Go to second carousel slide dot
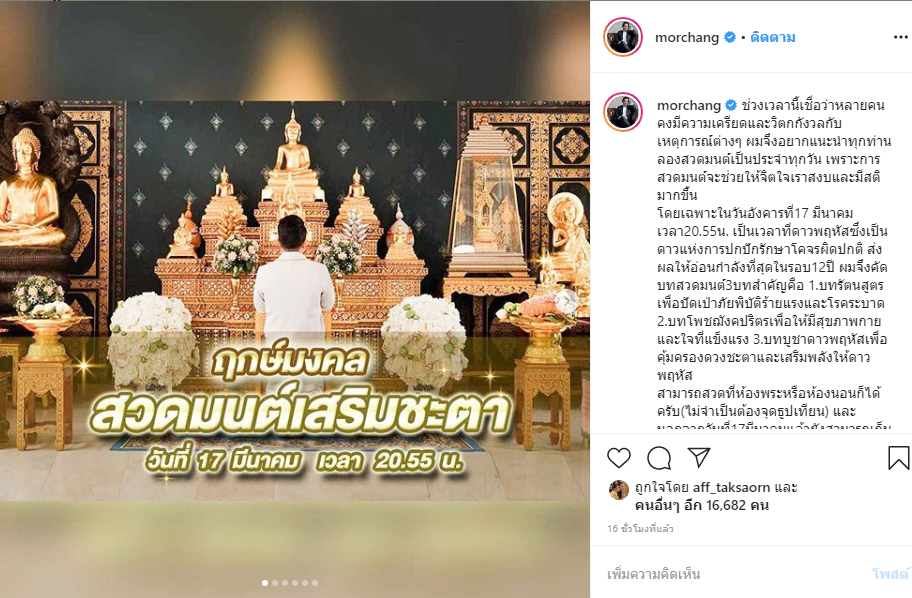This screenshot has height=598, width=912. tap(275, 583)
